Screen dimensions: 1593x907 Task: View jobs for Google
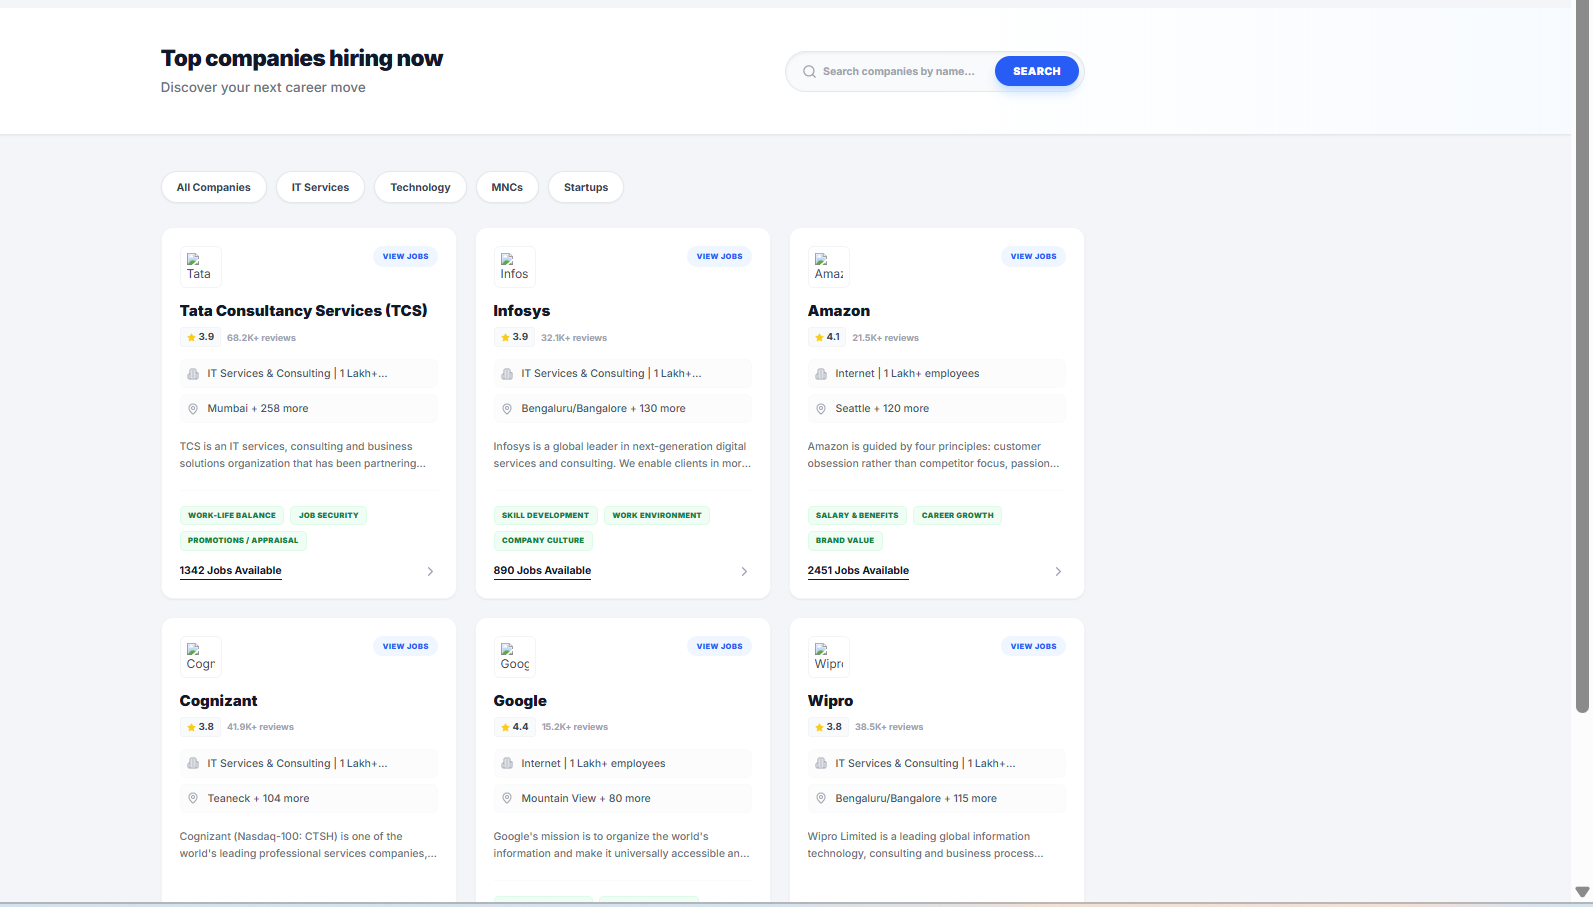click(719, 647)
